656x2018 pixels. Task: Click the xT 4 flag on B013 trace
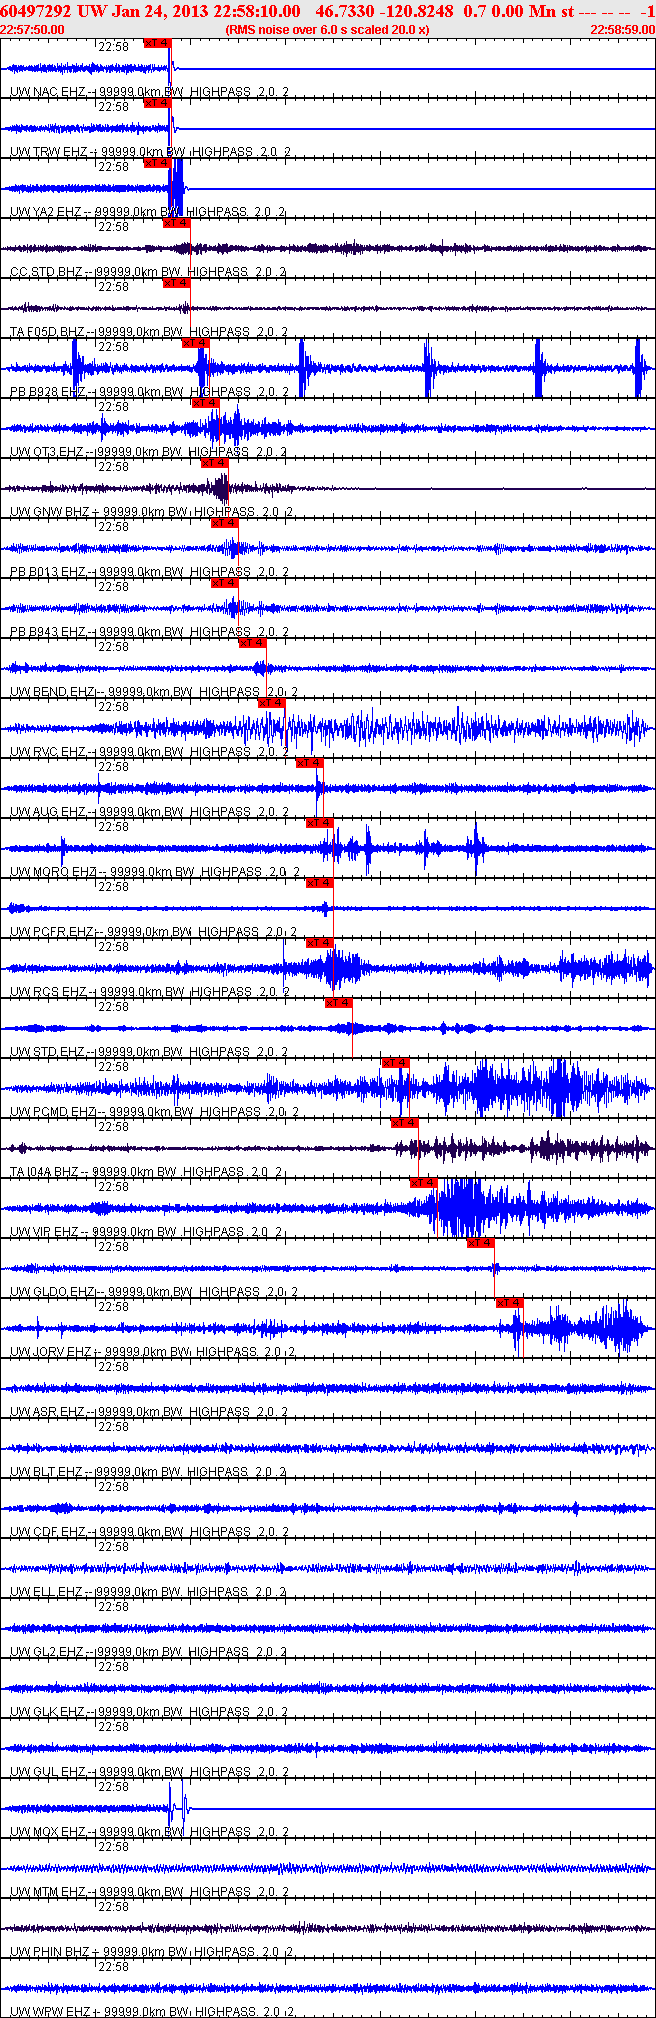224,523
